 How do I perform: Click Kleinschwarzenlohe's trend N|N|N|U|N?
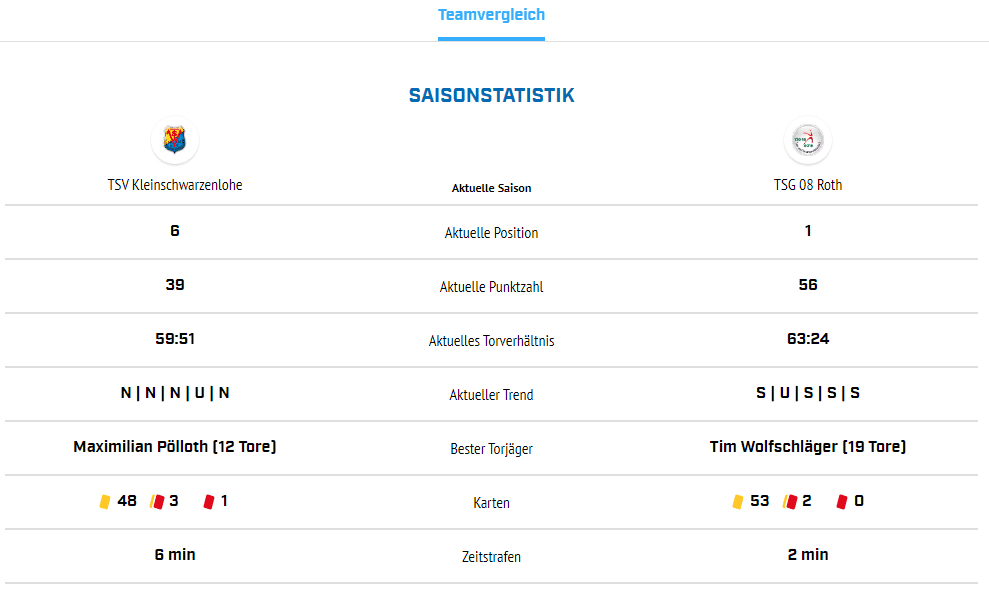pyautogui.click(x=175, y=393)
